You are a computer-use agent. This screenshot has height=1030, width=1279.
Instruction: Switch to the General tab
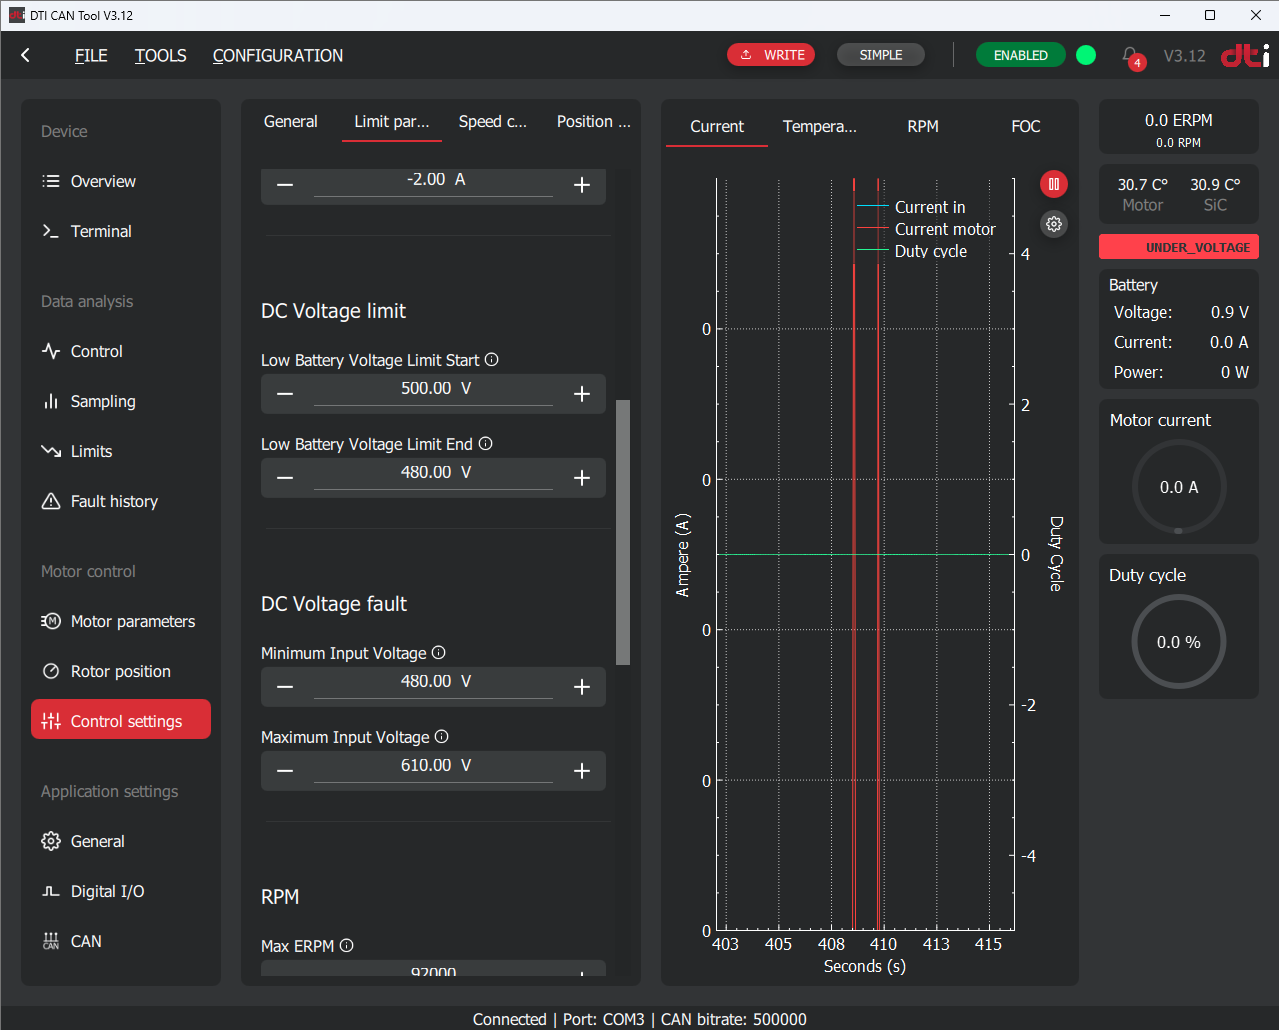click(291, 121)
